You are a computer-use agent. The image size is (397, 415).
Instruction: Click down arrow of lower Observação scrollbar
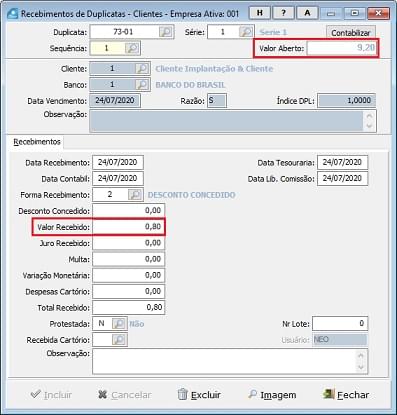pos(361,368)
